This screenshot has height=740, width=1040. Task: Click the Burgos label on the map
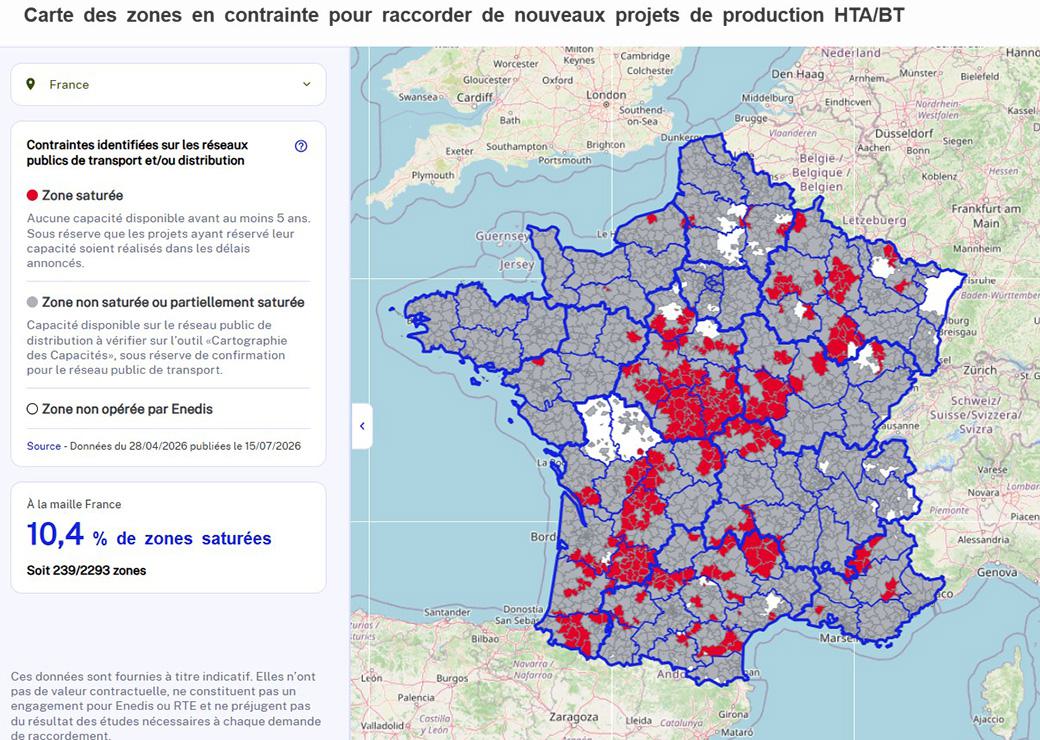[452, 678]
